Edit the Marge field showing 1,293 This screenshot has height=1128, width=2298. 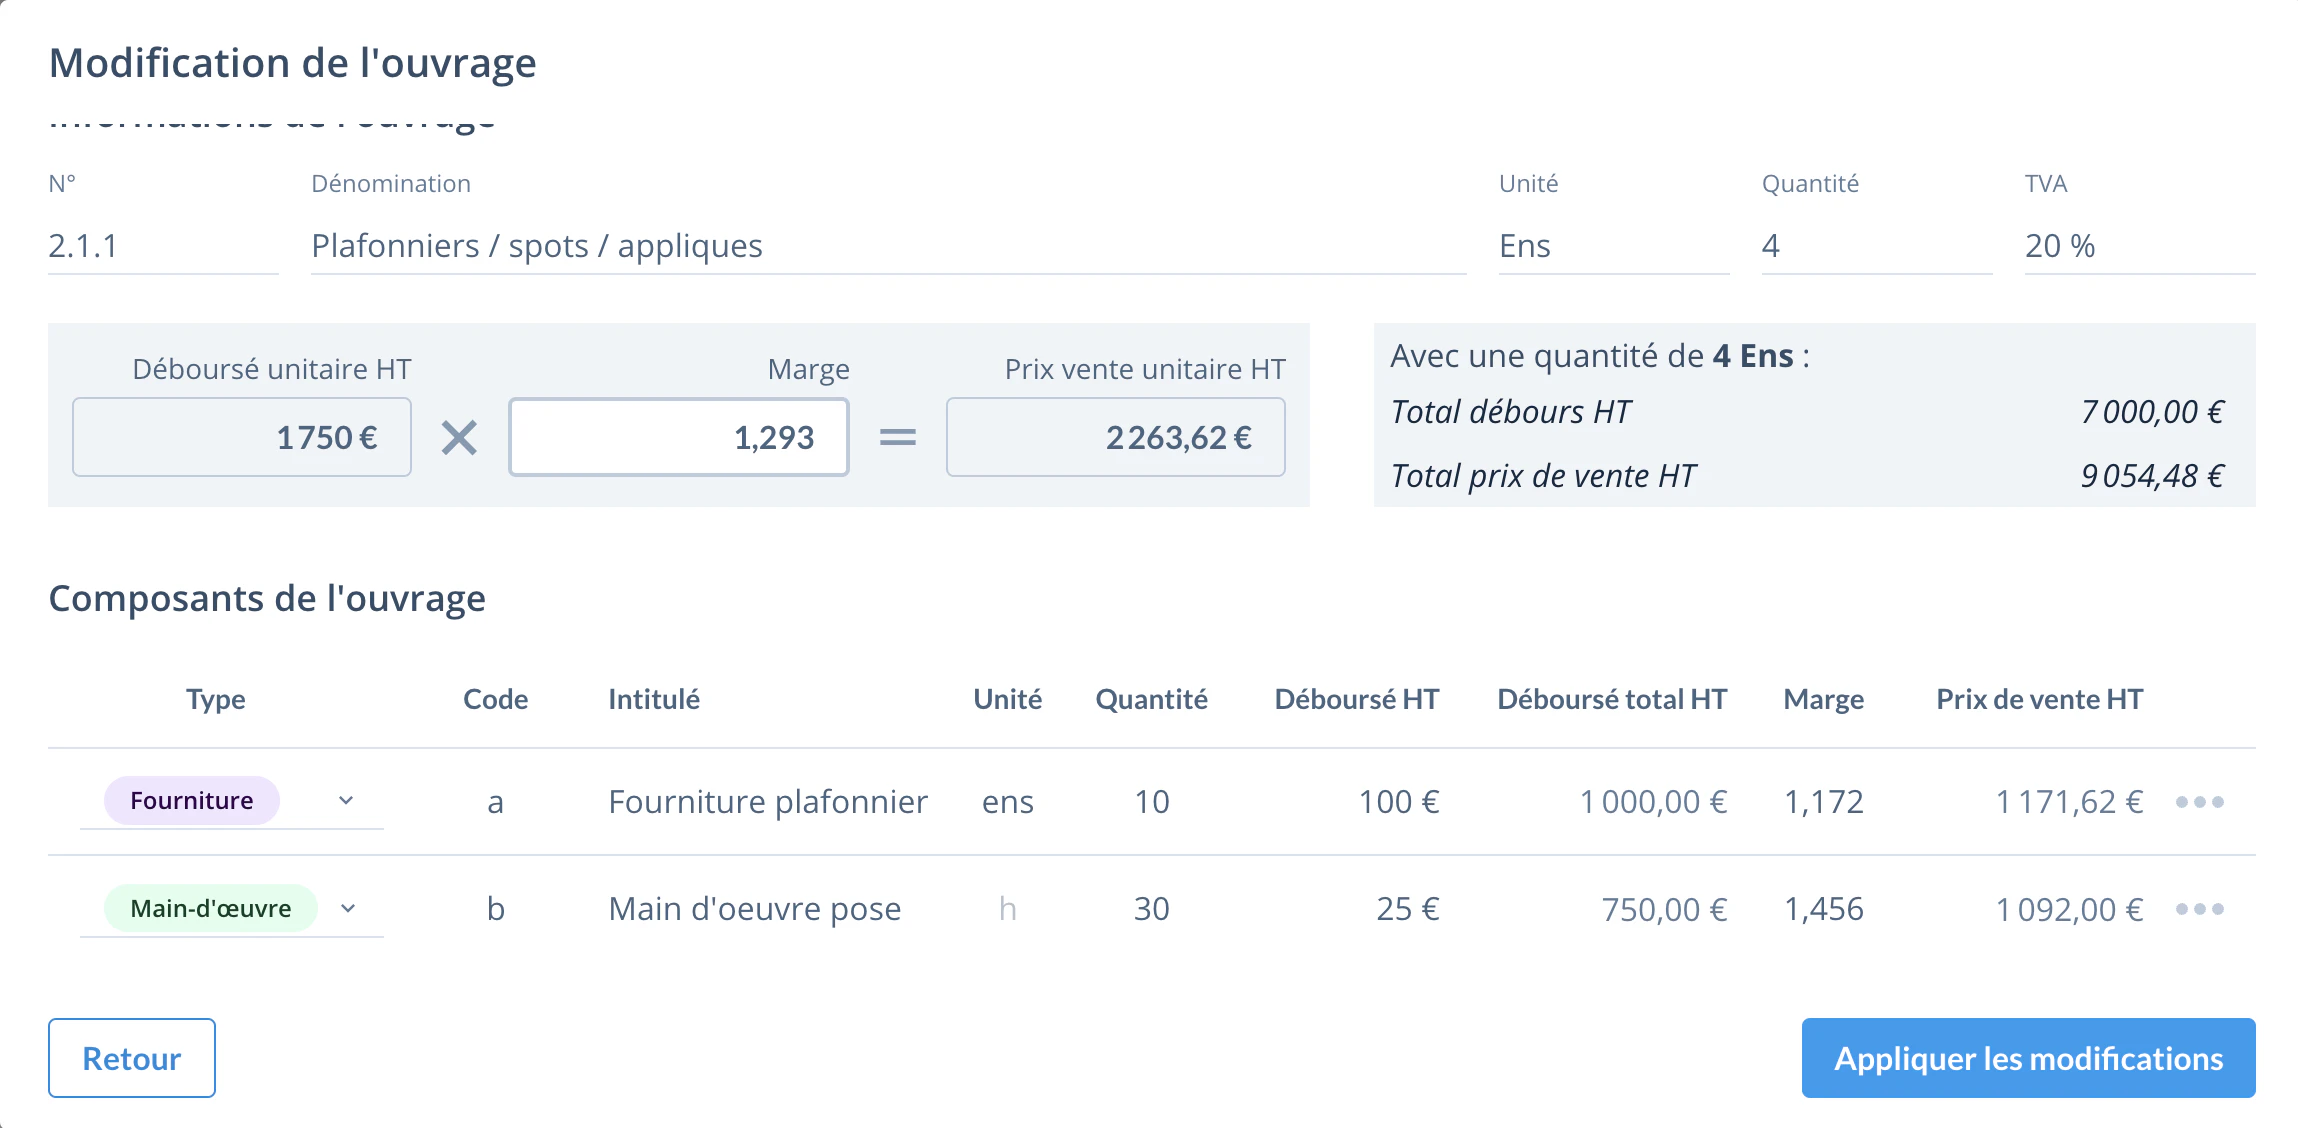pyautogui.click(x=679, y=437)
